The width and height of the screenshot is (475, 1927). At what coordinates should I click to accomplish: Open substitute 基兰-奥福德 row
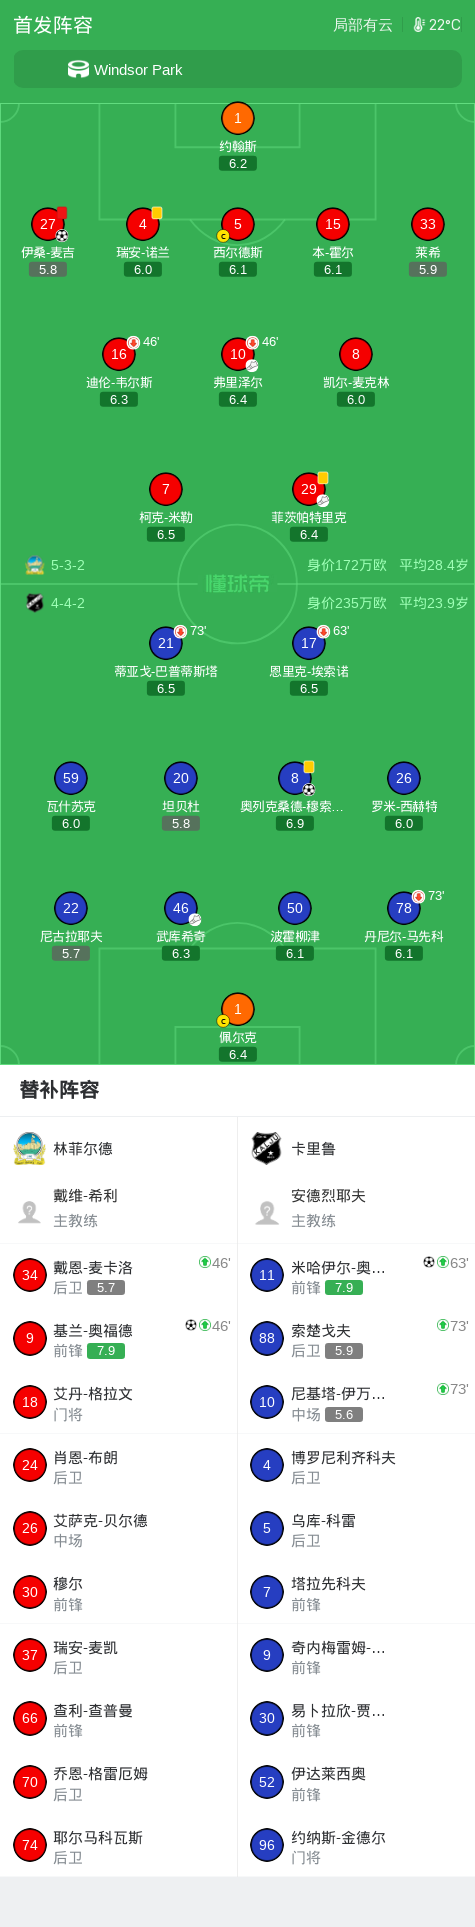pos(119,1338)
